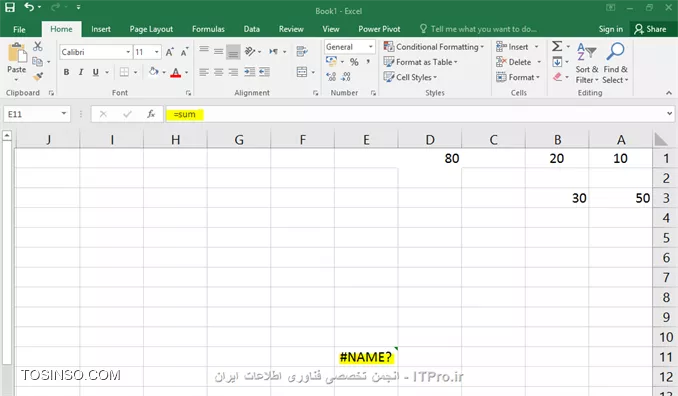Click the Decrease Decimal icon
The width and height of the screenshot is (678, 396).
346,77
